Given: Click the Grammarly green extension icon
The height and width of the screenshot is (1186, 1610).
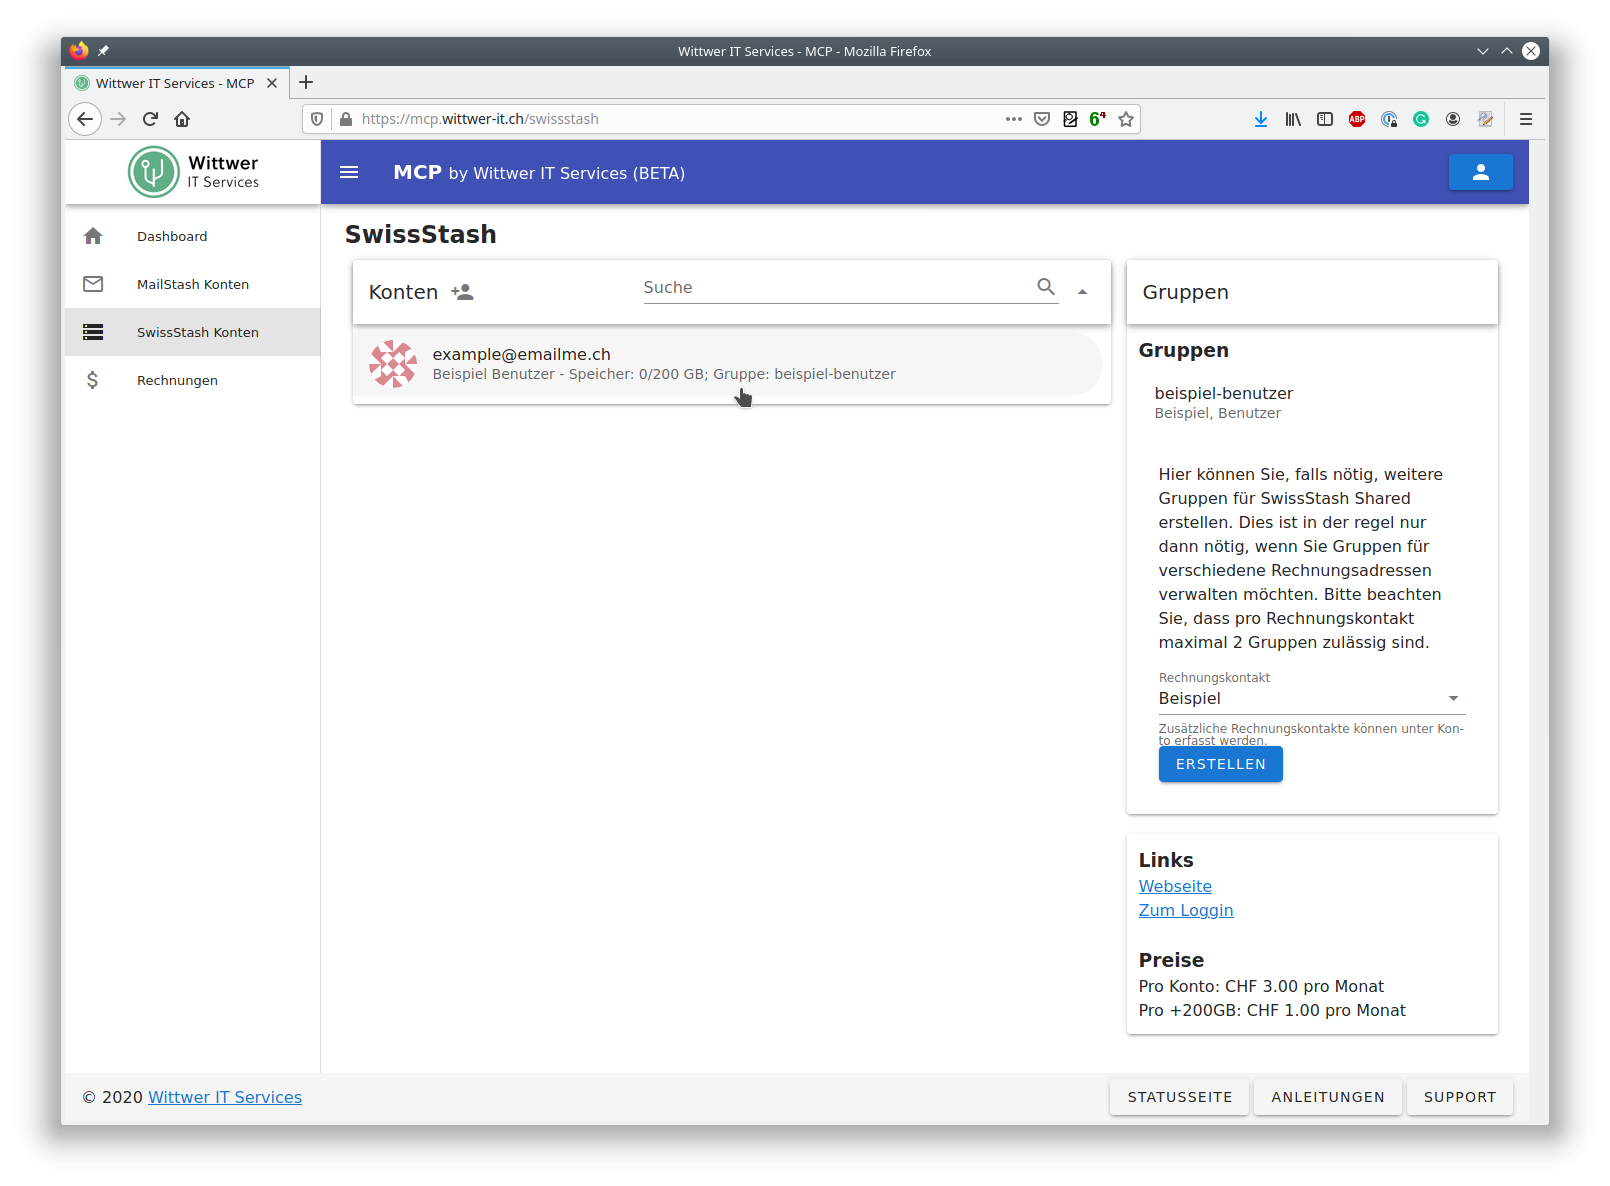Looking at the screenshot, I should point(1421,119).
